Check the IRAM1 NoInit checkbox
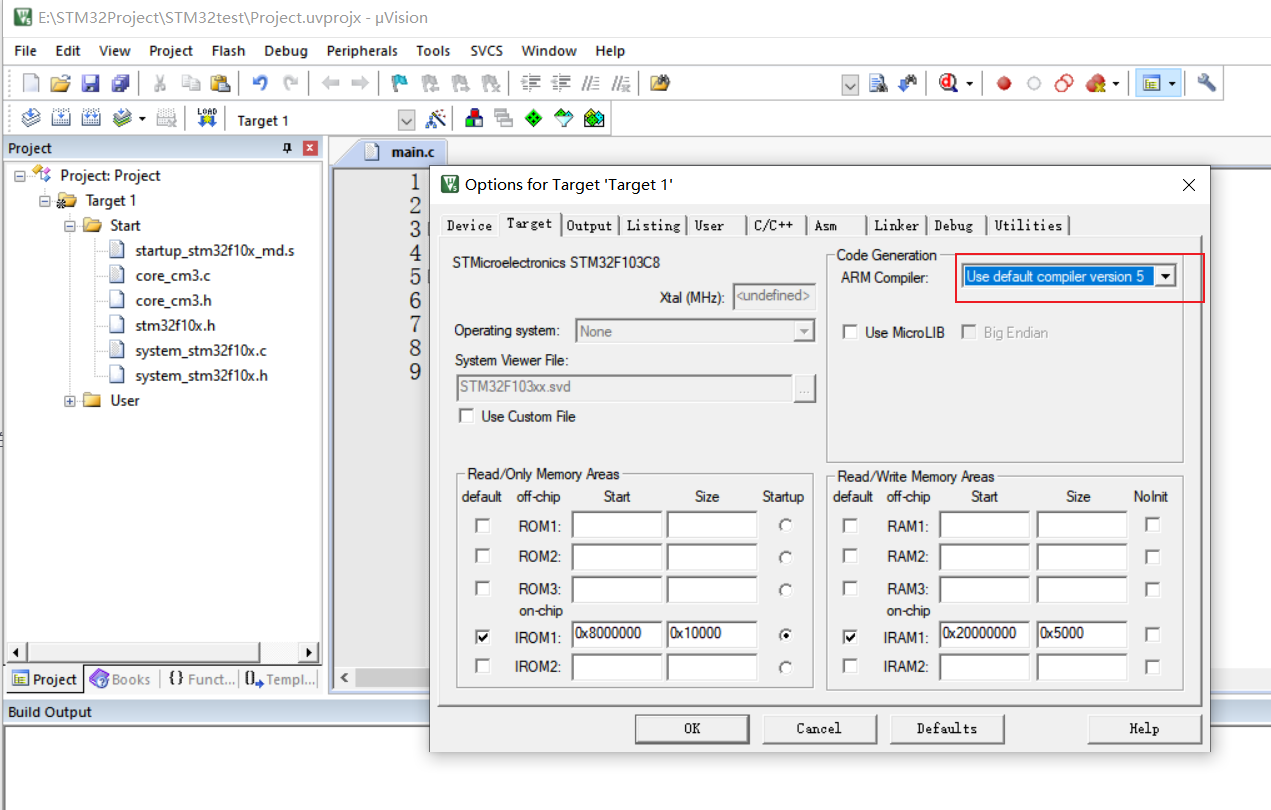The height and width of the screenshot is (810, 1271). (1153, 635)
